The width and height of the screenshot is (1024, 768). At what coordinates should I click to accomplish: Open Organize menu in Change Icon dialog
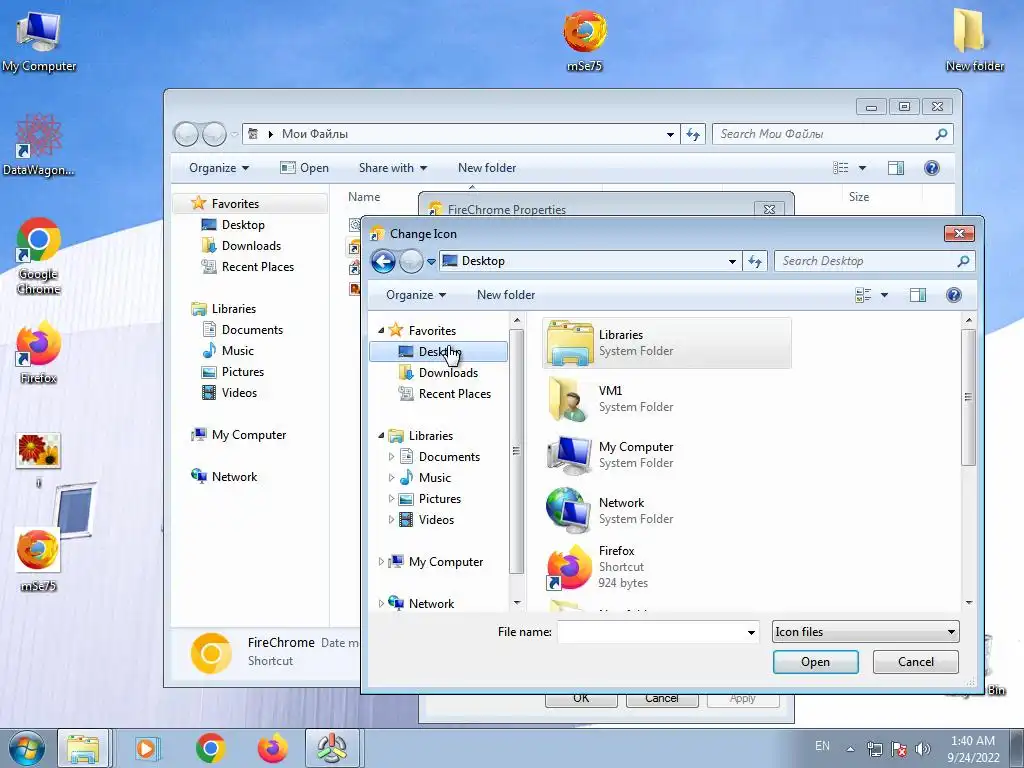pyautogui.click(x=416, y=295)
